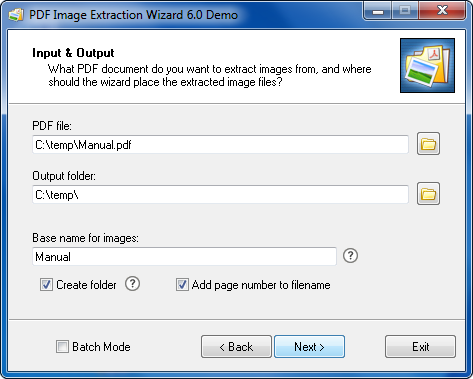Viewport: 473px width, 379px height.
Task: Click the wizard app icon in title bar
Action: click(16, 15)
